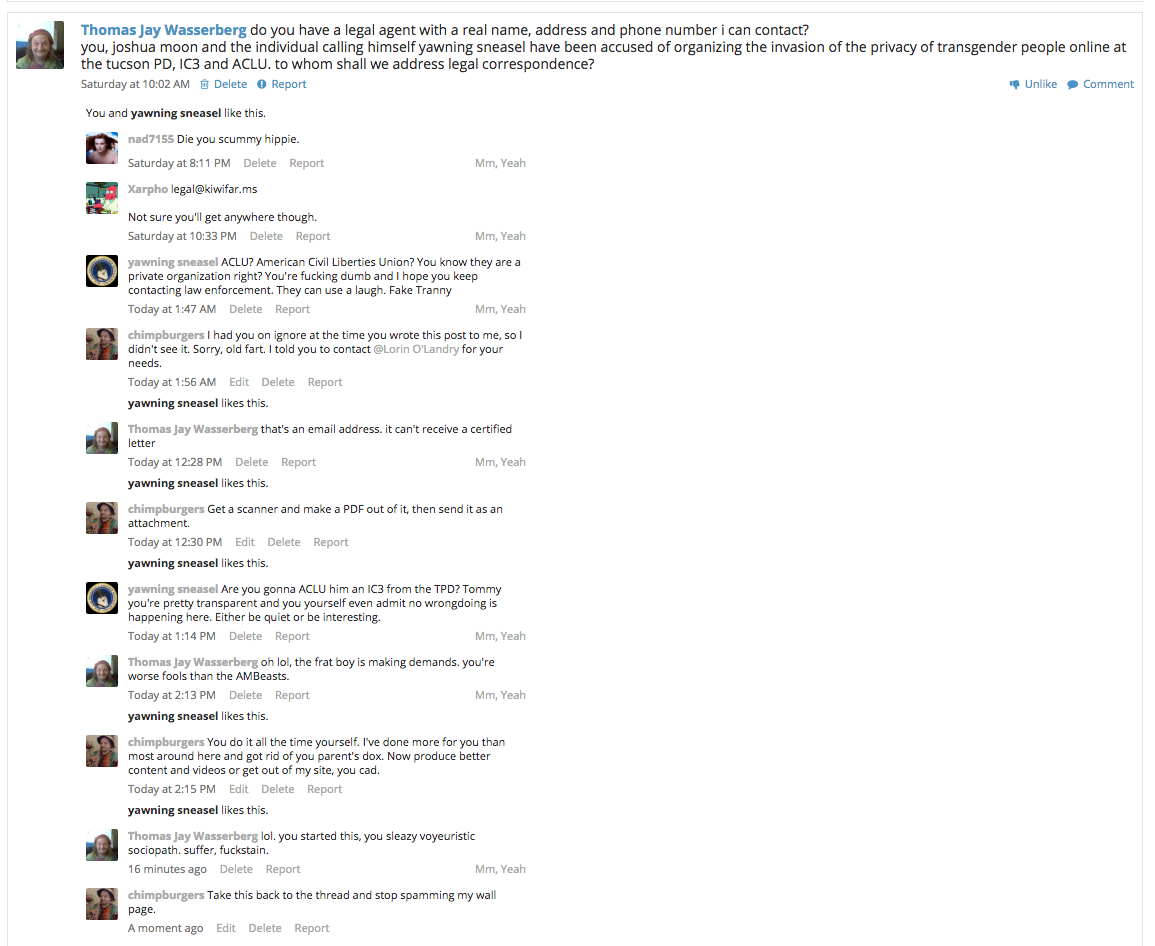Delete the comment posted 16 minutes ago
The height and width of the screenshot is (946, 1155).
pyautogui.click(x=236, y=869)
